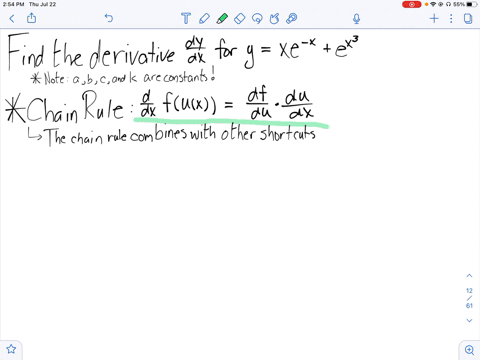Undo the last stroke

click(109, 18)
